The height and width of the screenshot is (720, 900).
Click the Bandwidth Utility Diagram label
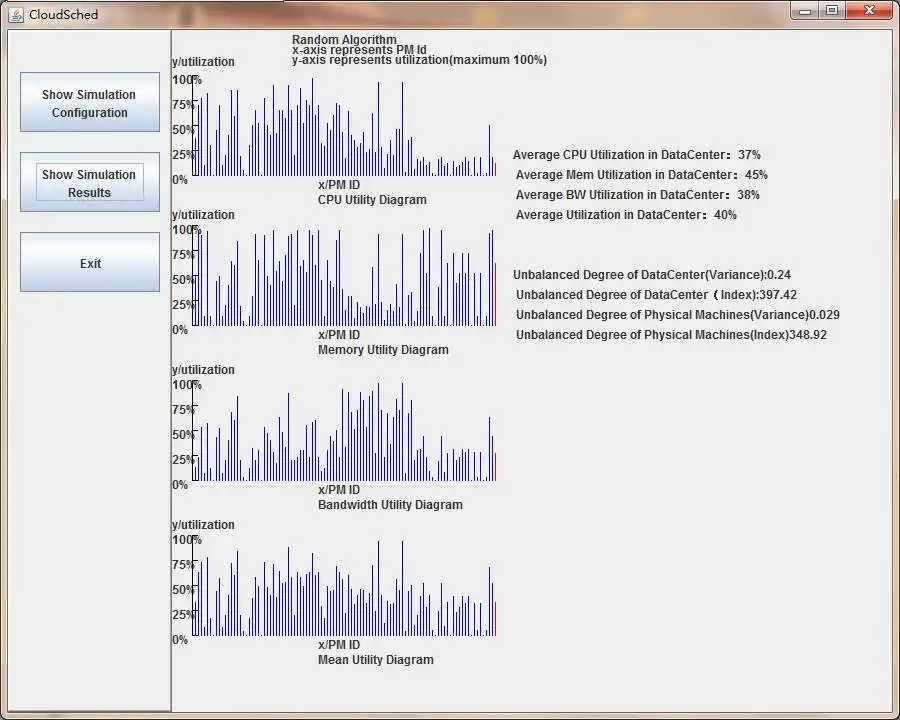coord(390,505)
